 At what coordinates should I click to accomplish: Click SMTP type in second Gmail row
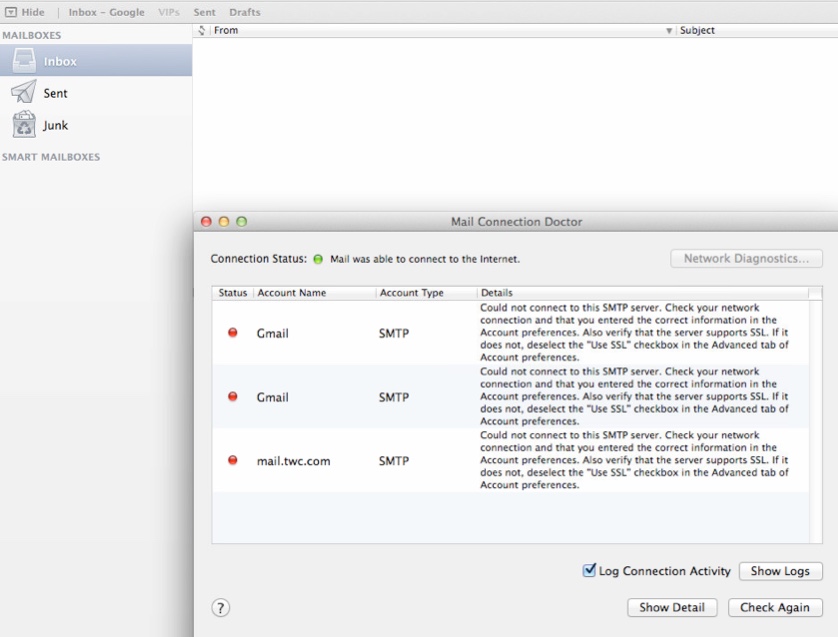click(x=394, y=398)
